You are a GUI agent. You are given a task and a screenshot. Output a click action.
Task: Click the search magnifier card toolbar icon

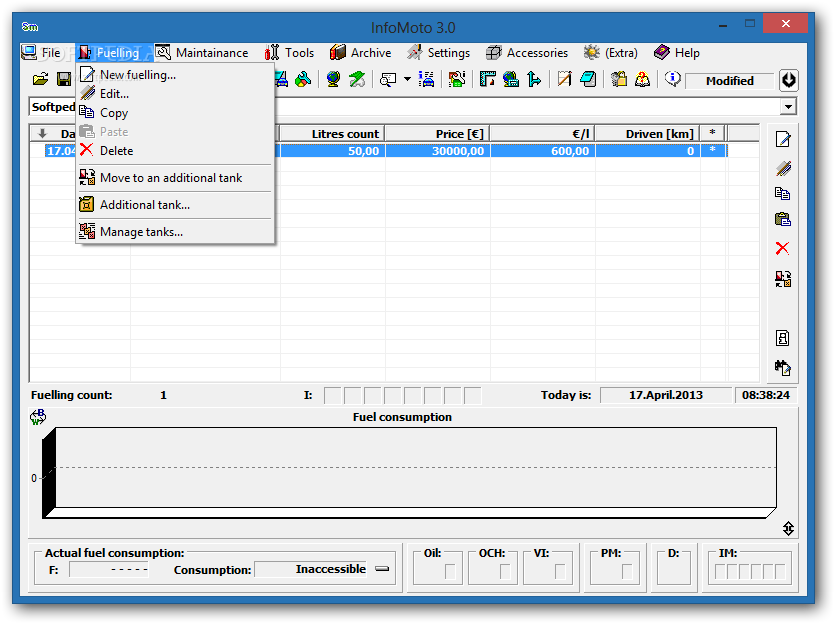pos(388,80)
